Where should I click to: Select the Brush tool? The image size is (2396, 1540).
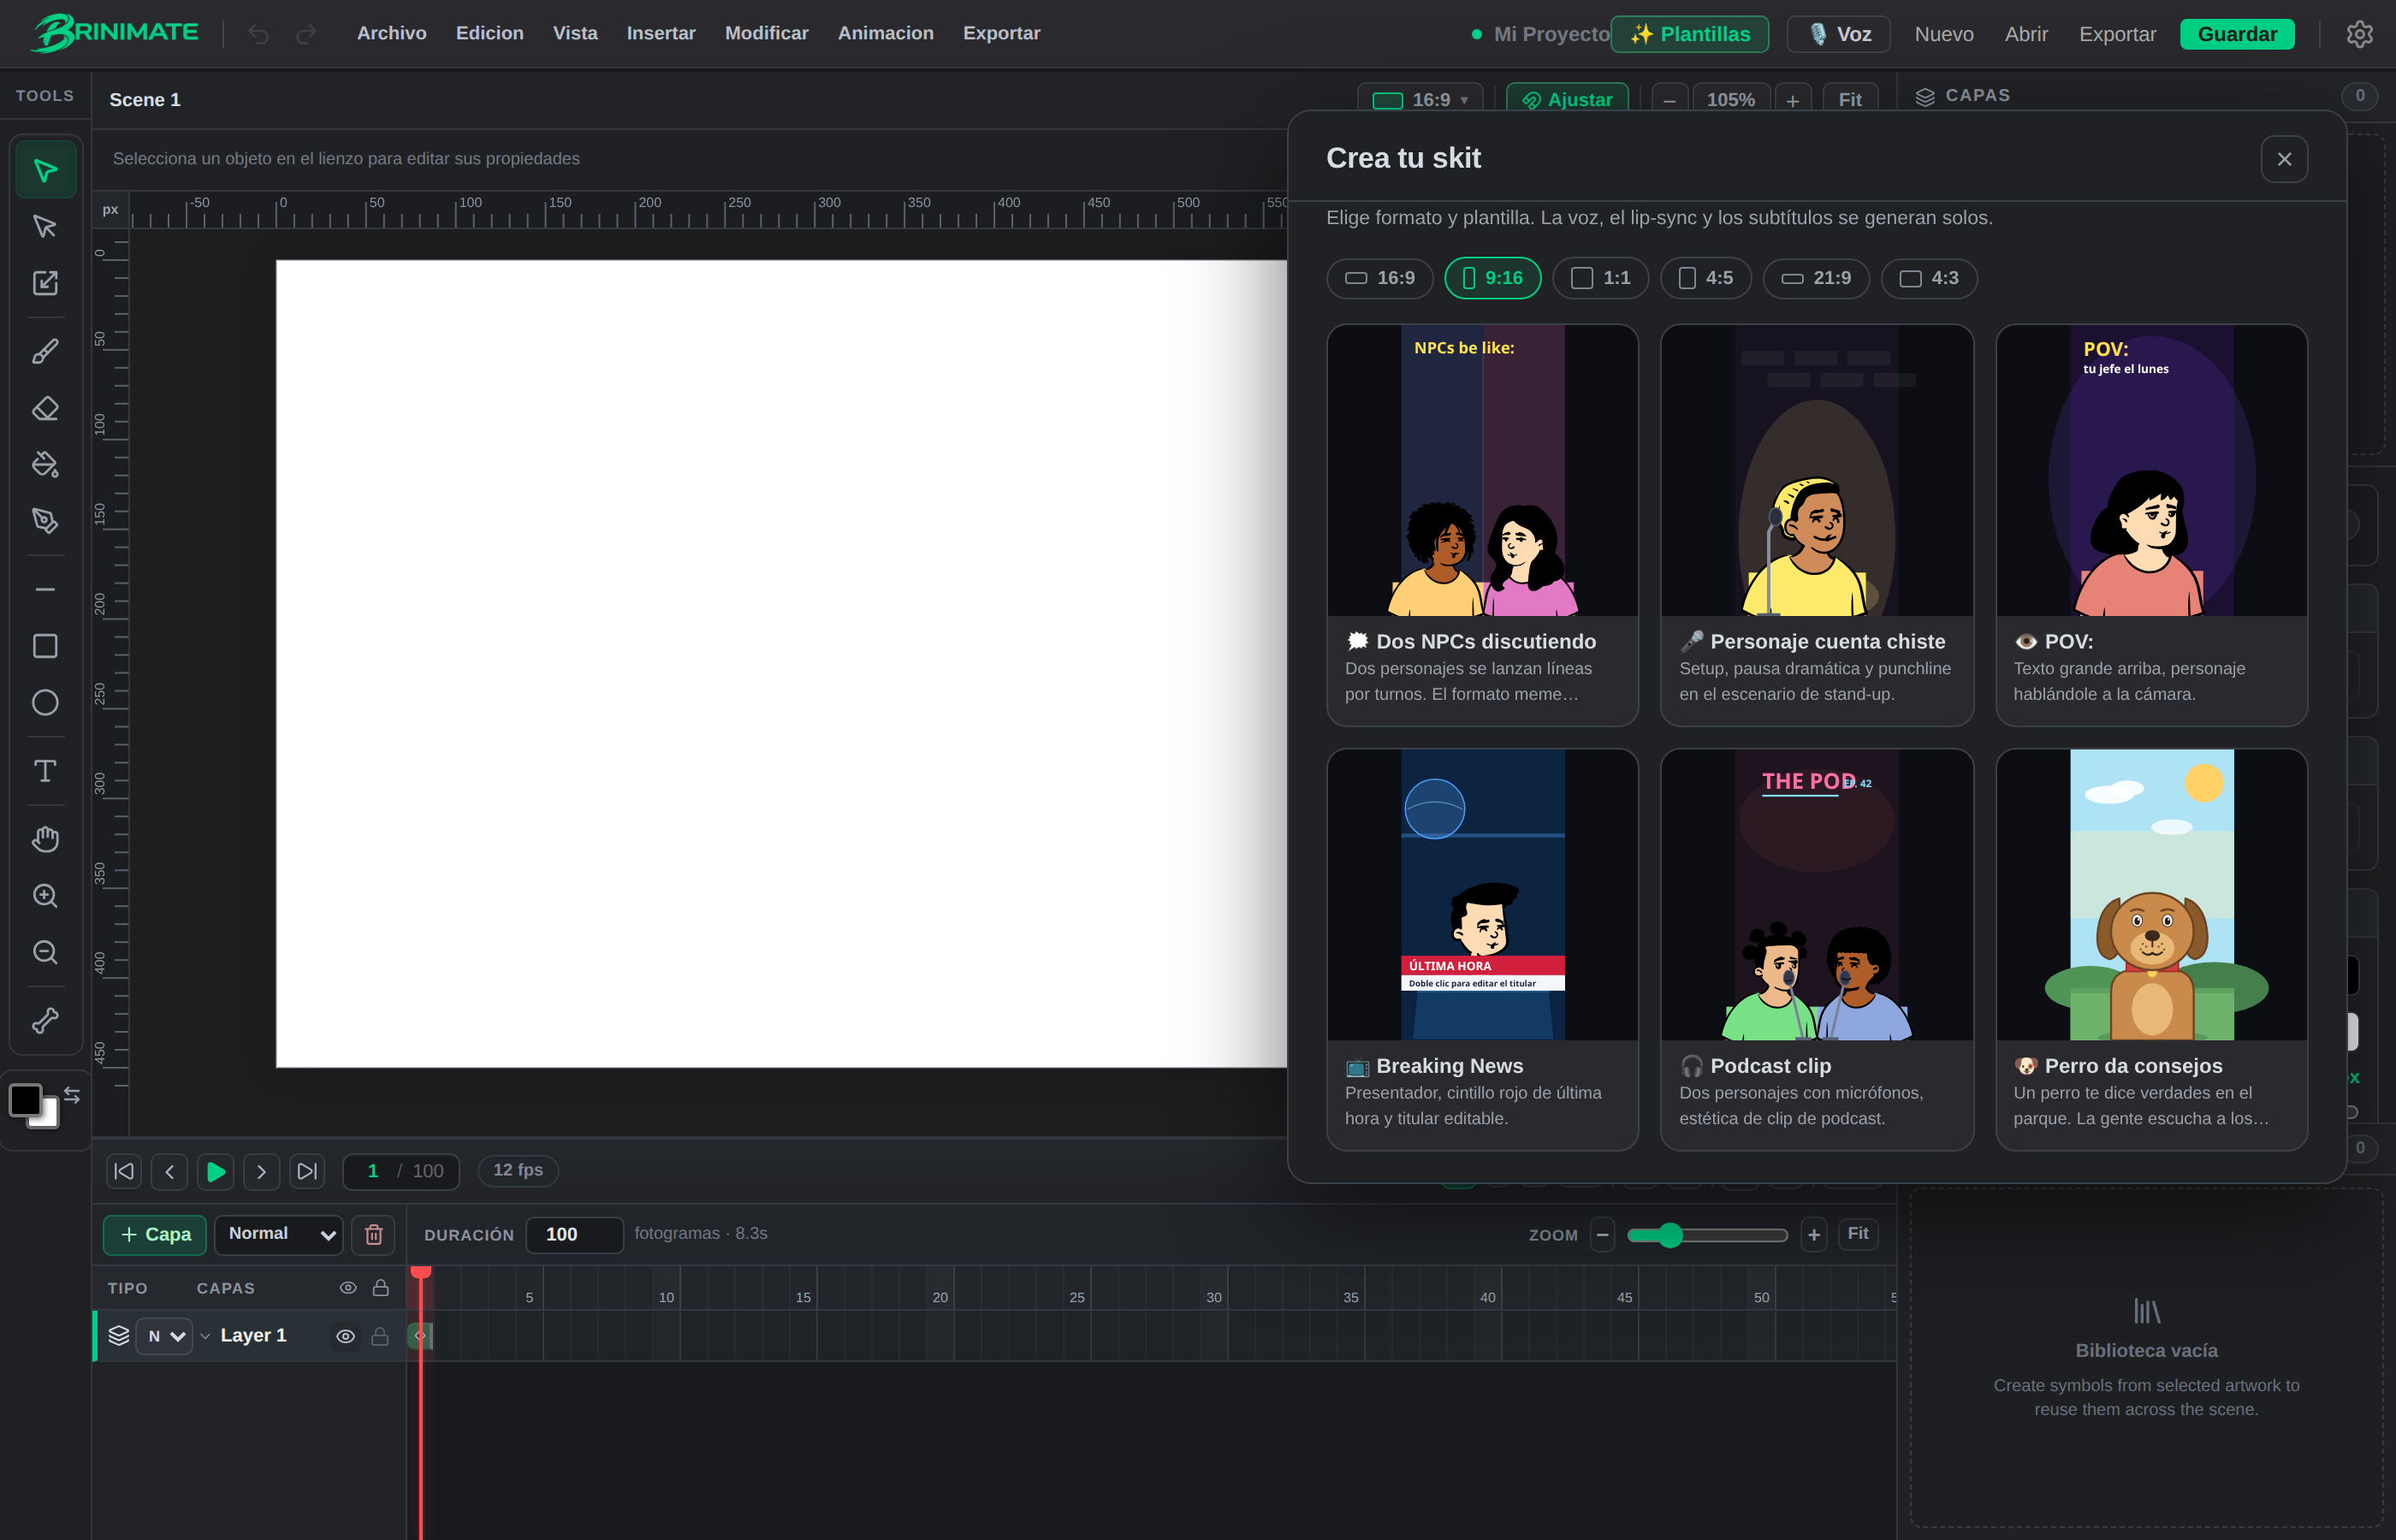pyautogui.click(x=45, y=351)
